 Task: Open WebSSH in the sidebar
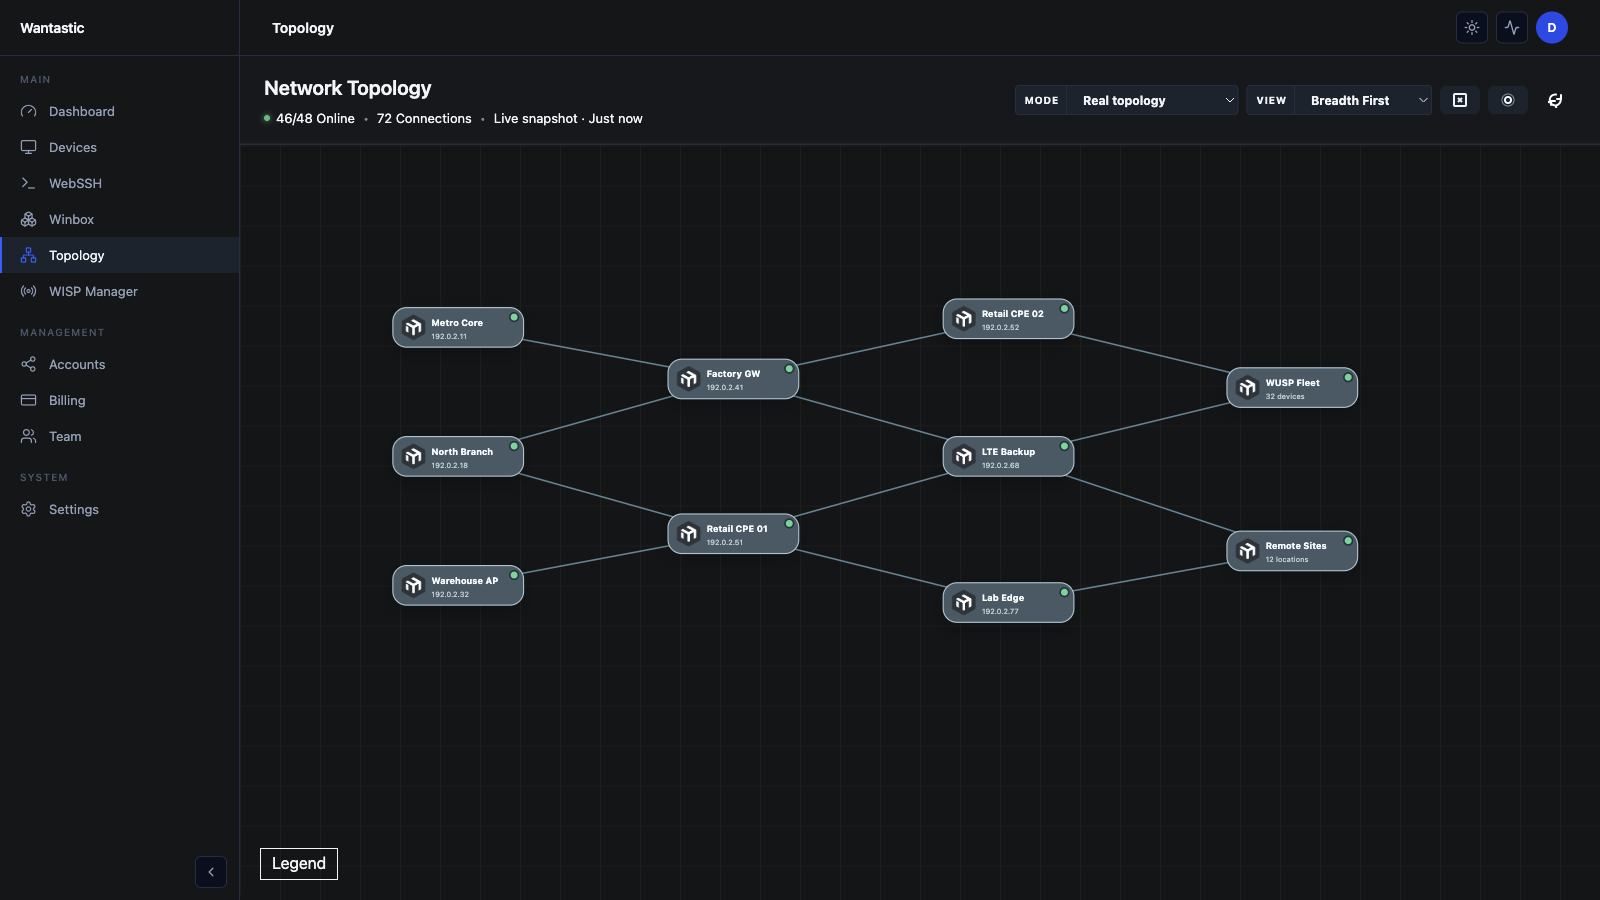[120, 183]
